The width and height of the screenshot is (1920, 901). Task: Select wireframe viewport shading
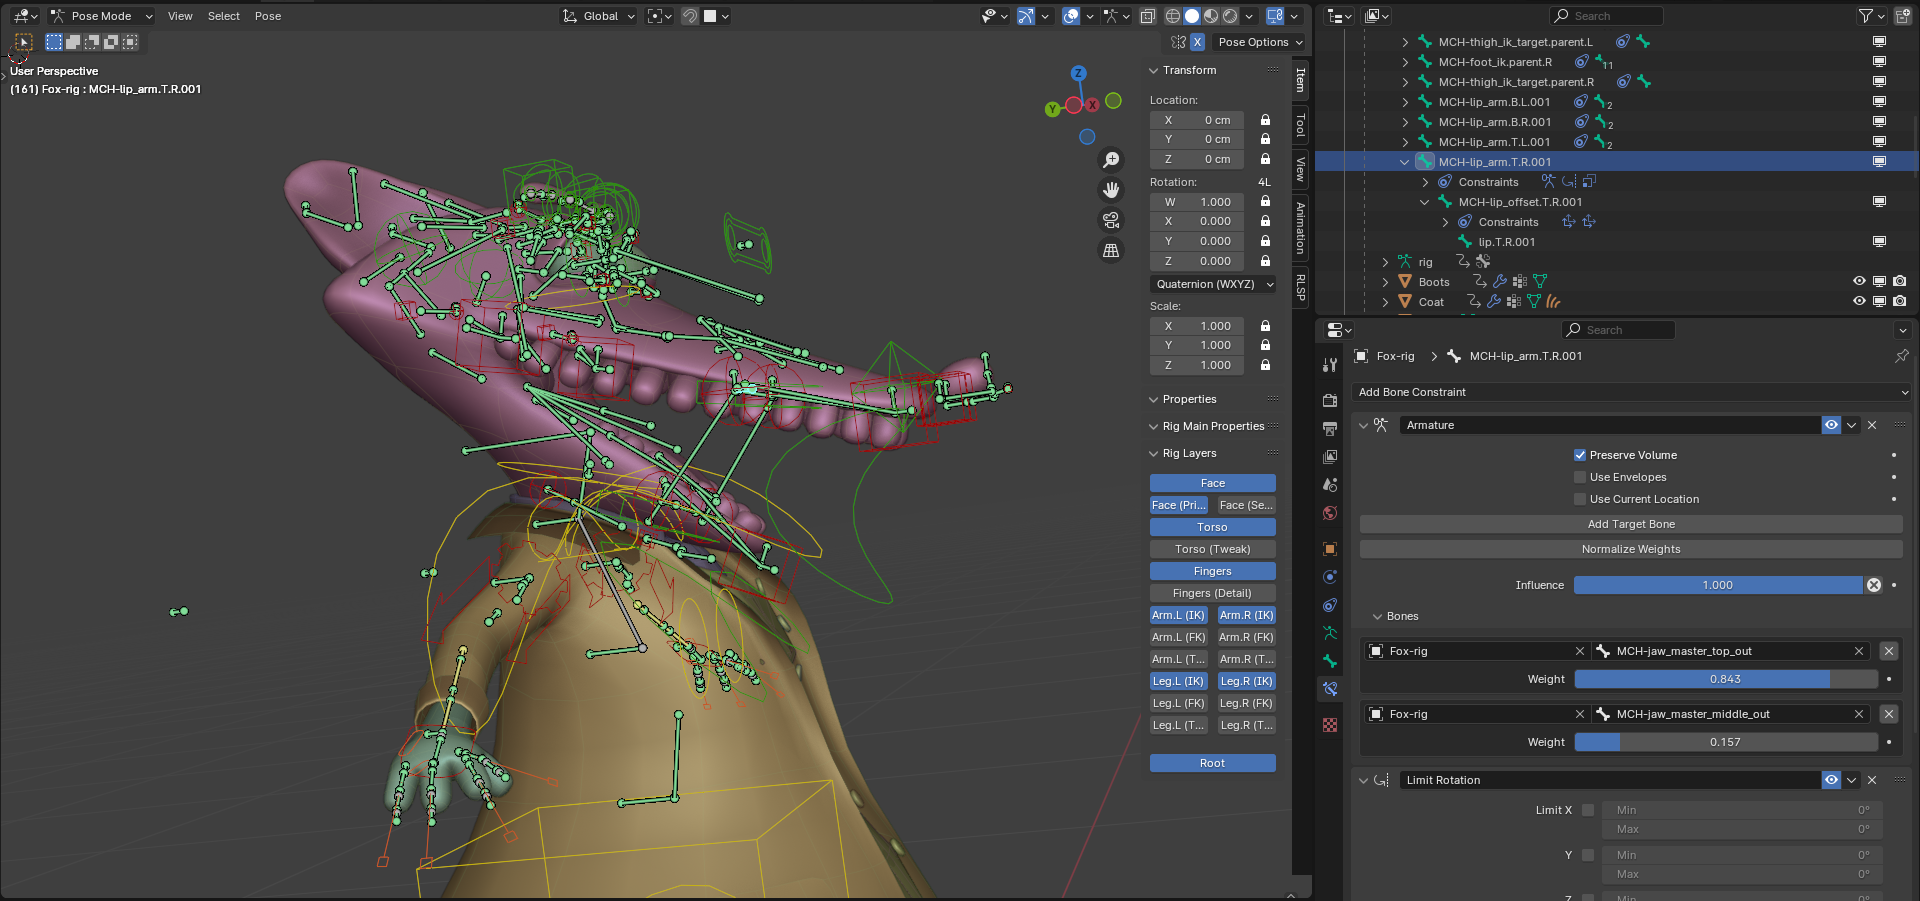click(x=1173, y=16)
